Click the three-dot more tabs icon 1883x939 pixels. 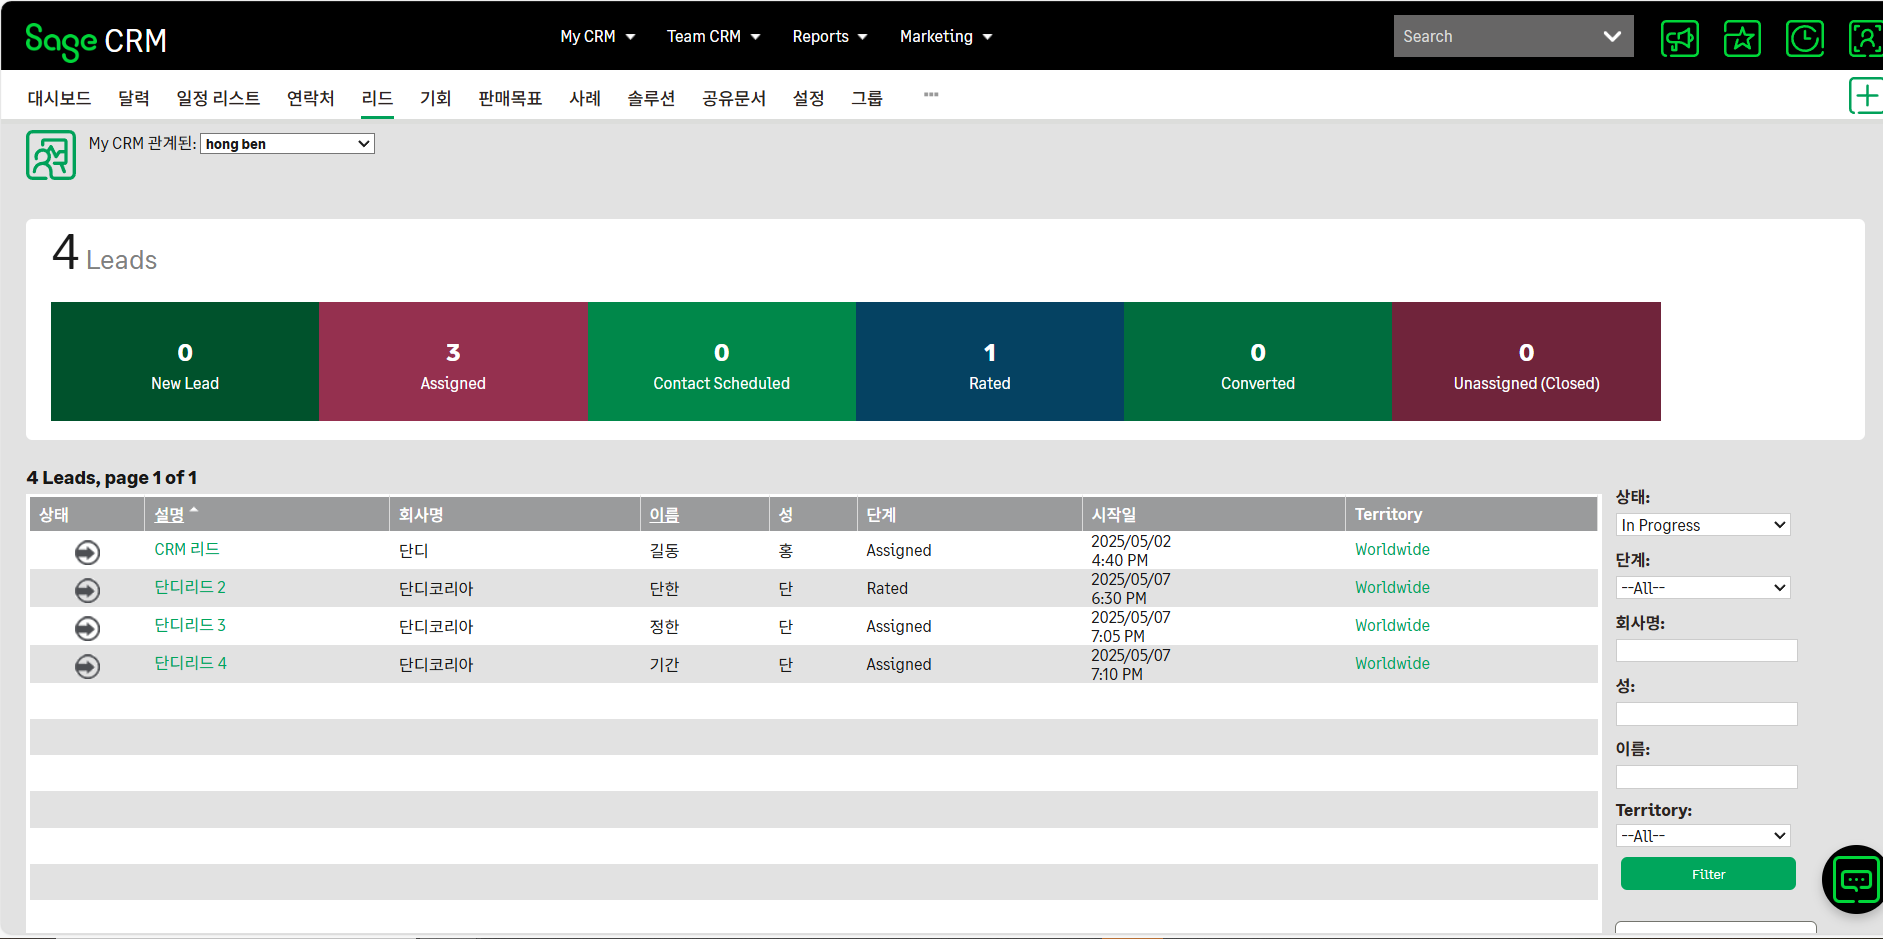931,95
